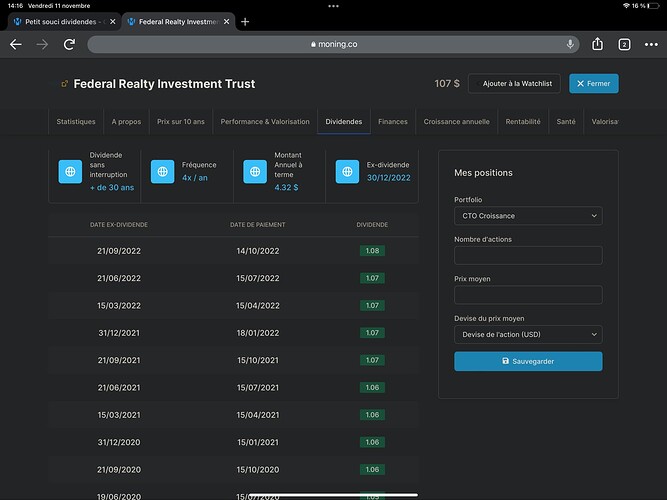This screenshot has height=500, width=667.
Task: Open the share sheet icon
Action: click(x=598, y=44)
